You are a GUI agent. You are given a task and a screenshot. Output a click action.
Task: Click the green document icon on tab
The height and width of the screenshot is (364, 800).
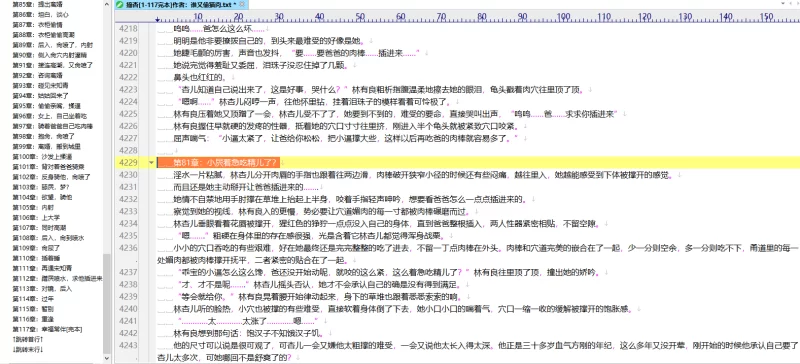coord(119,5)
